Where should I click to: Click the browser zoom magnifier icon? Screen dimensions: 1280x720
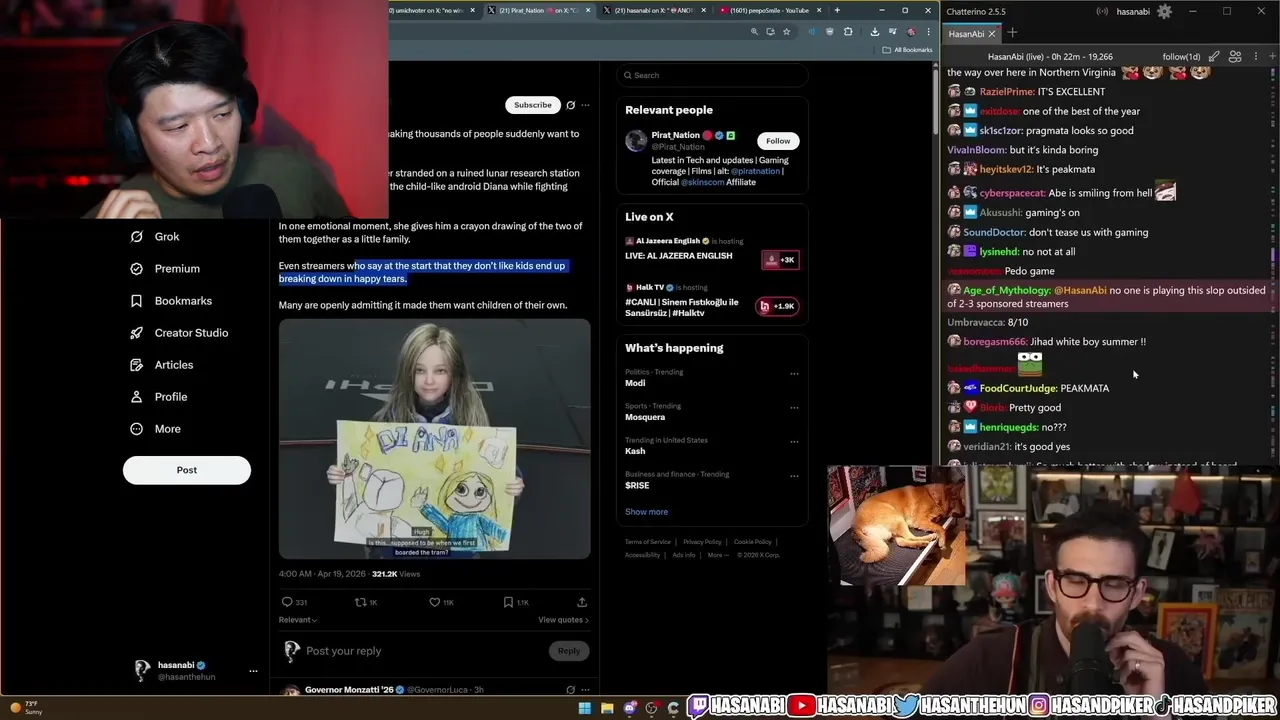[754, 32]
